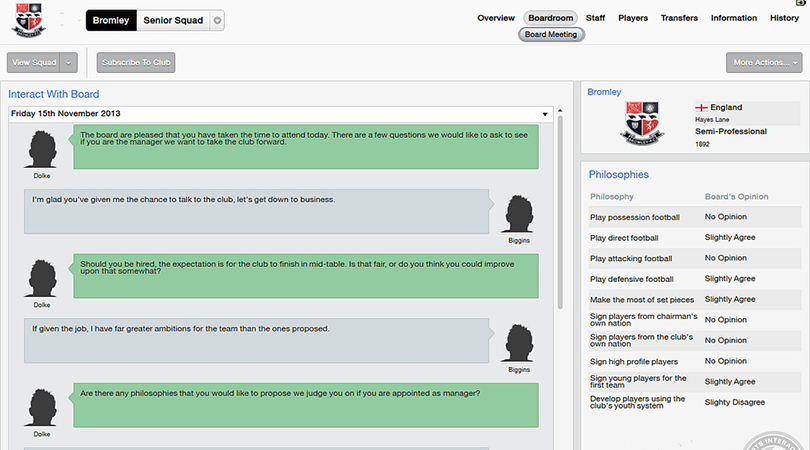Image resolution: width=810 pixels, height=450 pixels.
Task: Click the first Biggins silhouette avatar
Action: click(518, 213)
